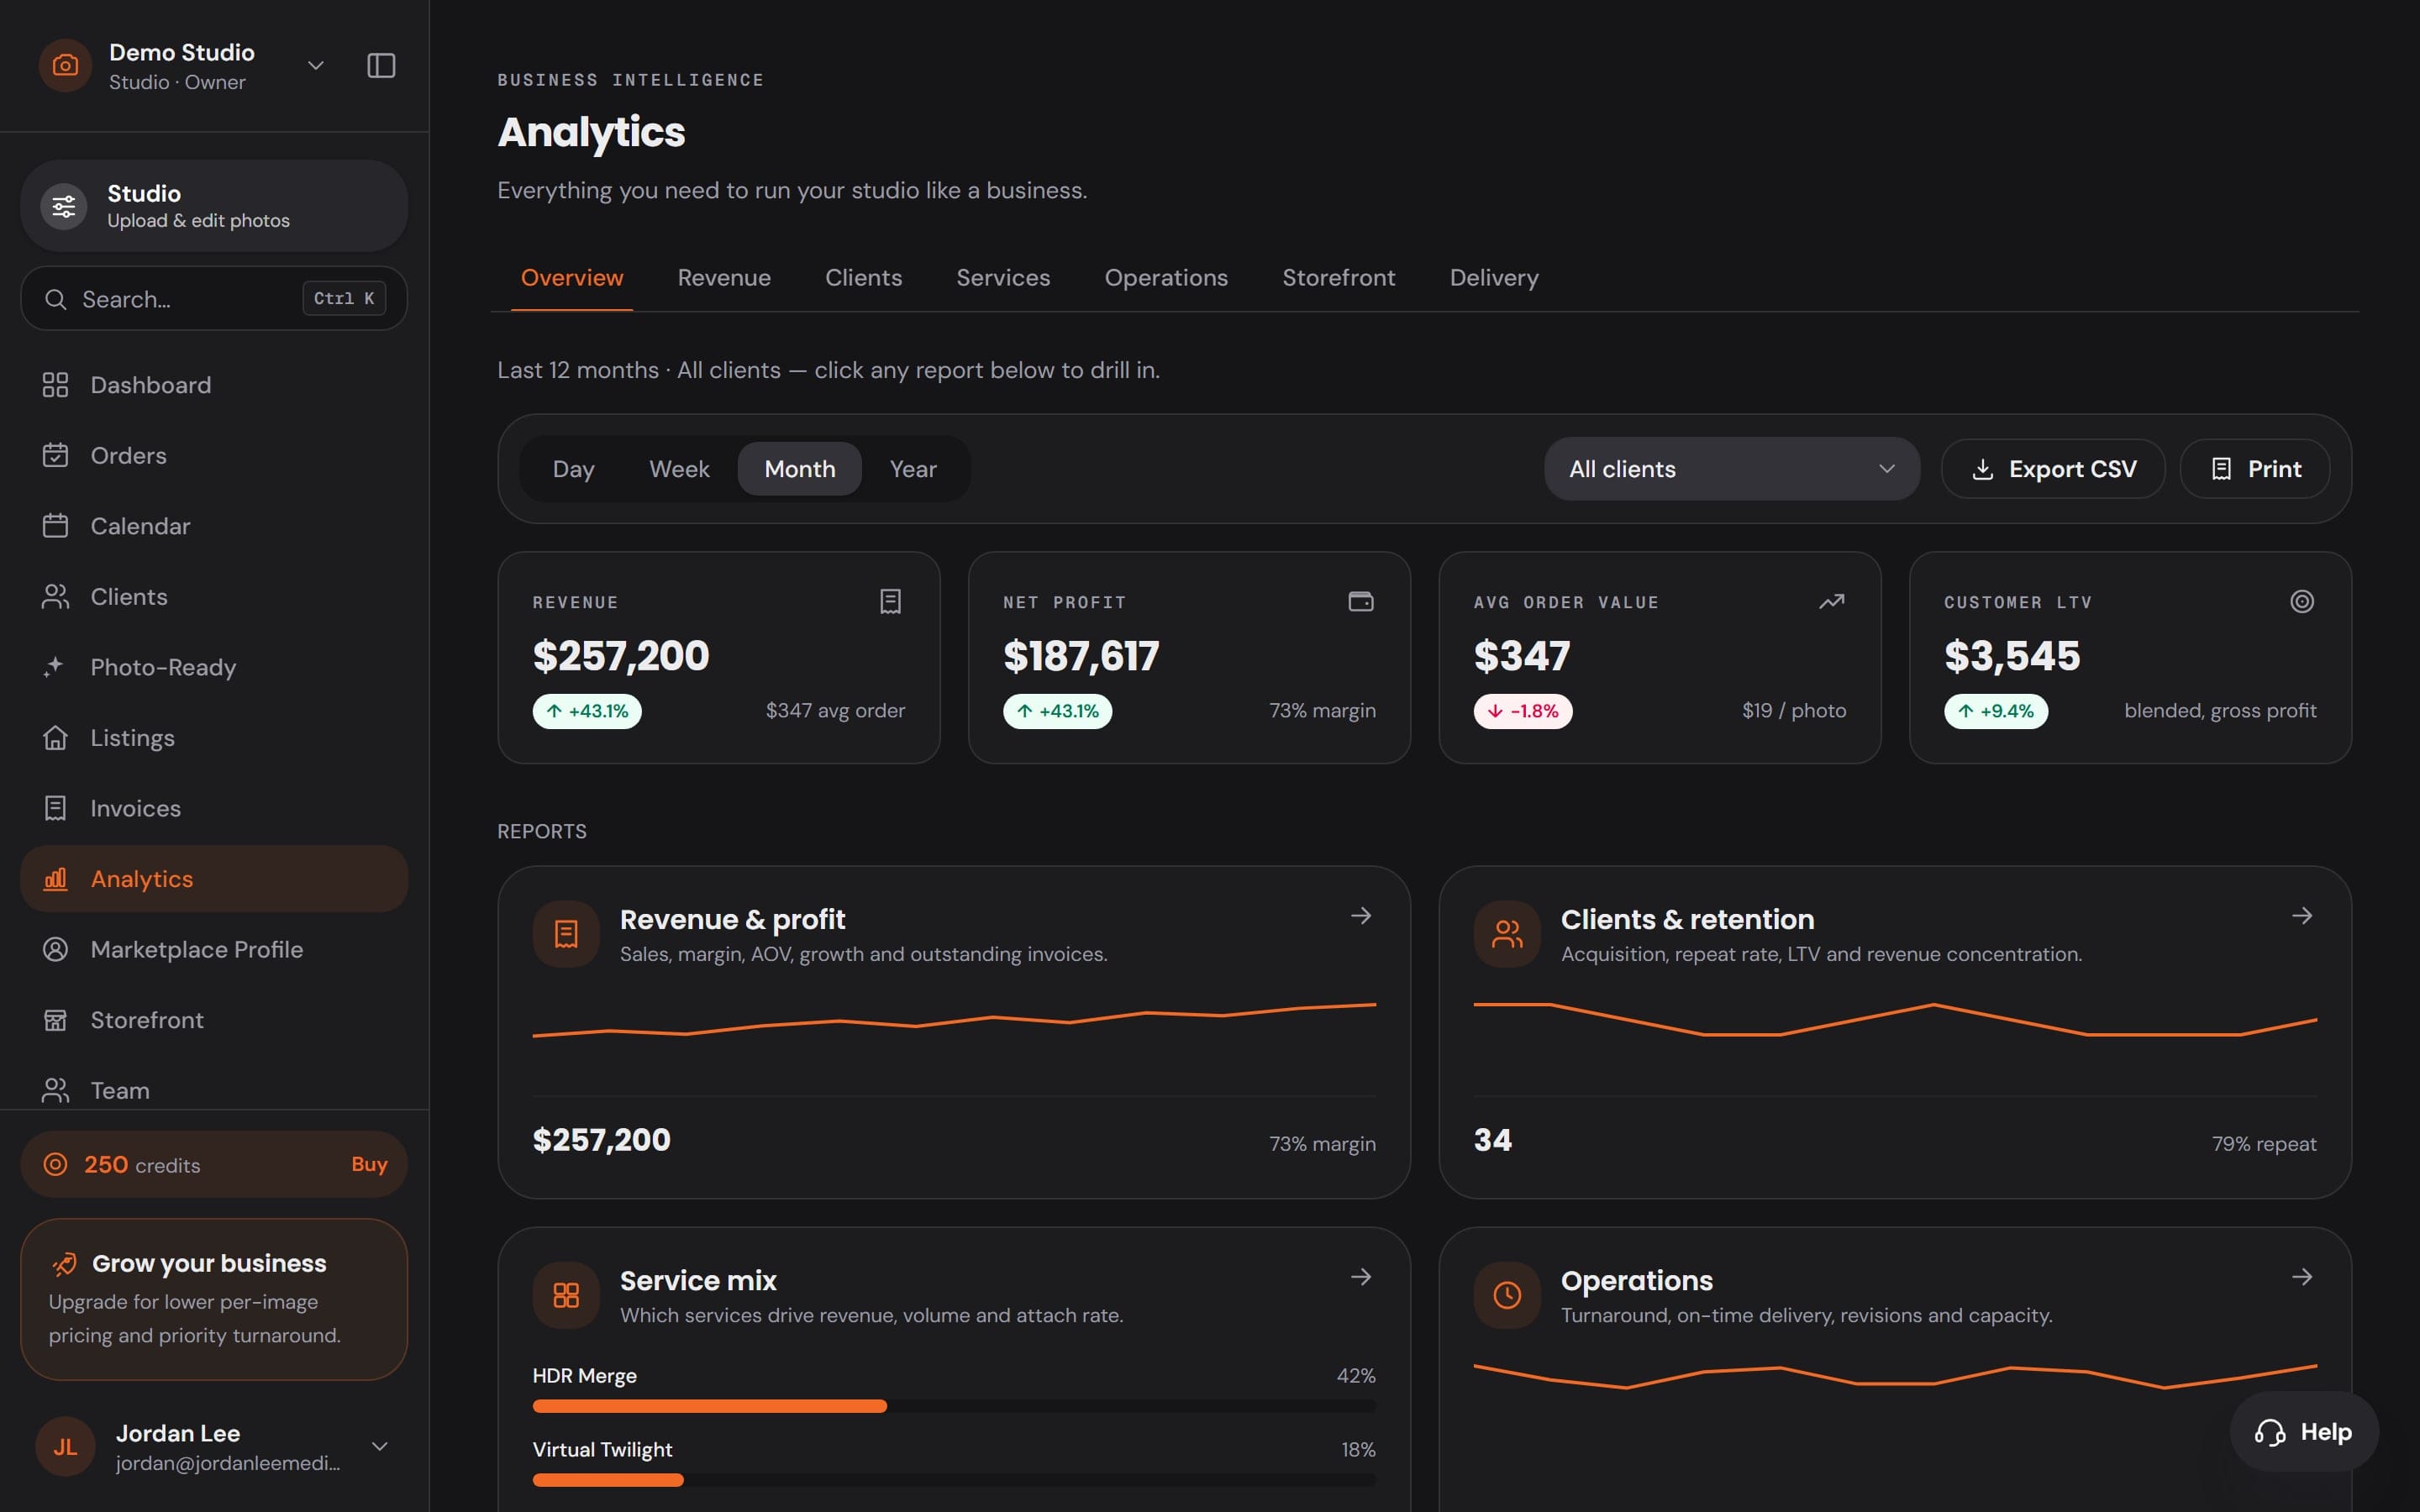Switch to the Revenue tab
The width and height of the screenshot is (2420, 1512).
point(724,278)
